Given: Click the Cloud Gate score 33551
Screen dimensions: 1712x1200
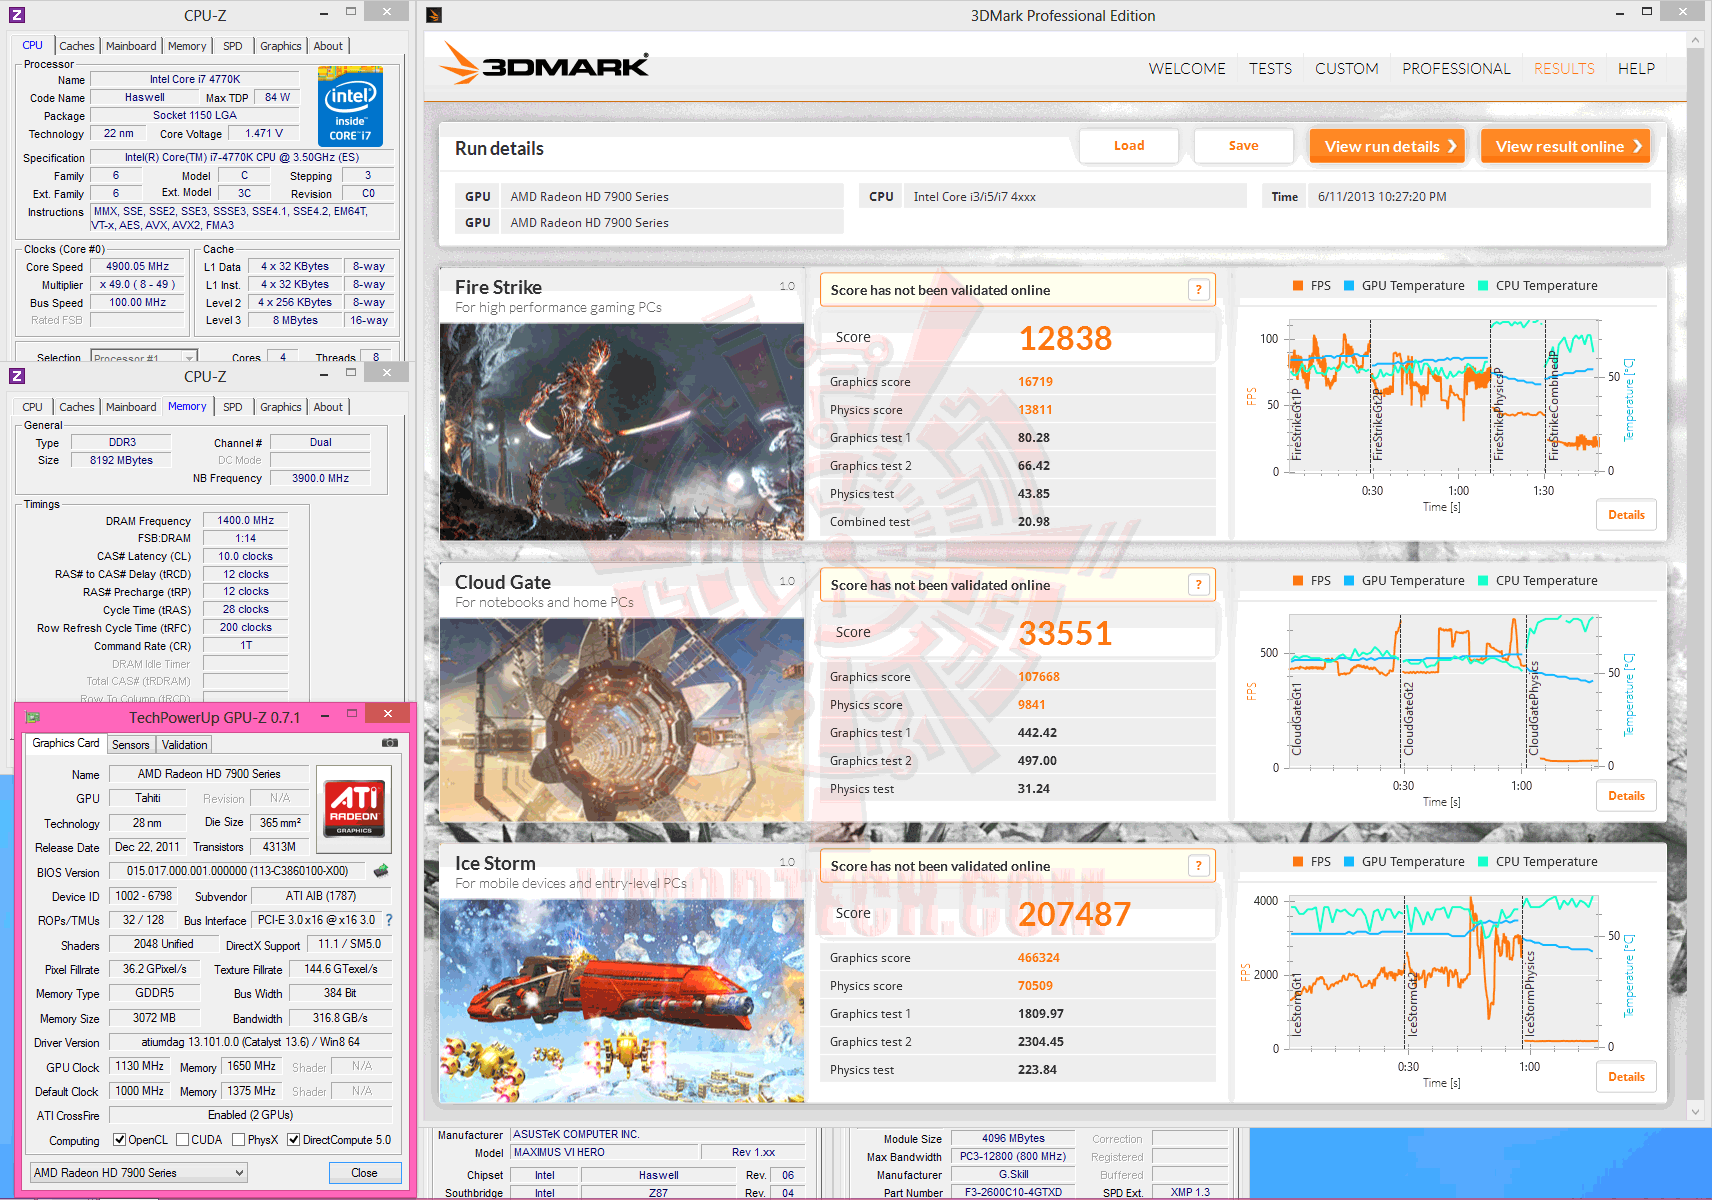Looking at the screenshot, I should pyautogui.click(x=1065, y=633).
